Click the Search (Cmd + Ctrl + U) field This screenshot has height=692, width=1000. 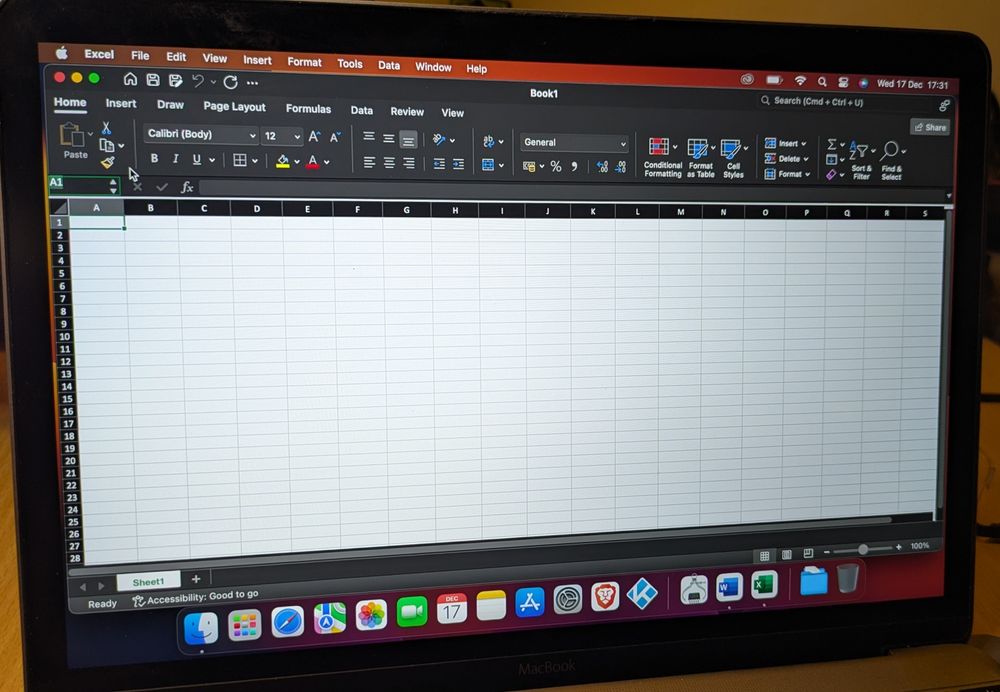coord(845,101)
